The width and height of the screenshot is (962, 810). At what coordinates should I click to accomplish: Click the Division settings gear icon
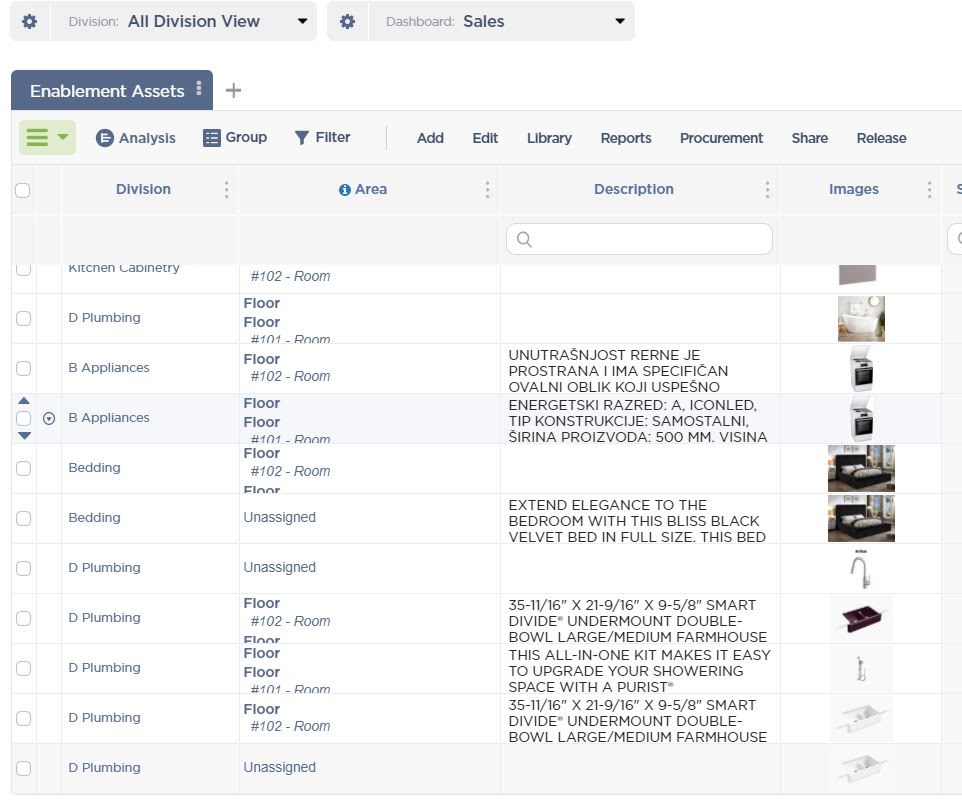(30, 21)
